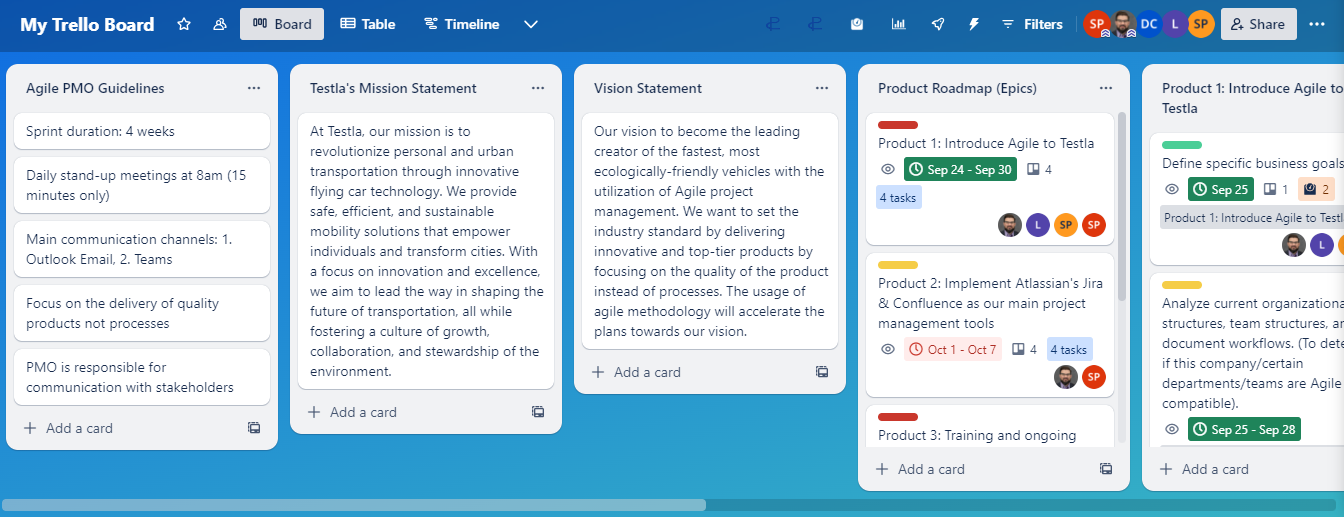
Task: Click watch eye icon on Define business goals card
Action: [1172, 189]
